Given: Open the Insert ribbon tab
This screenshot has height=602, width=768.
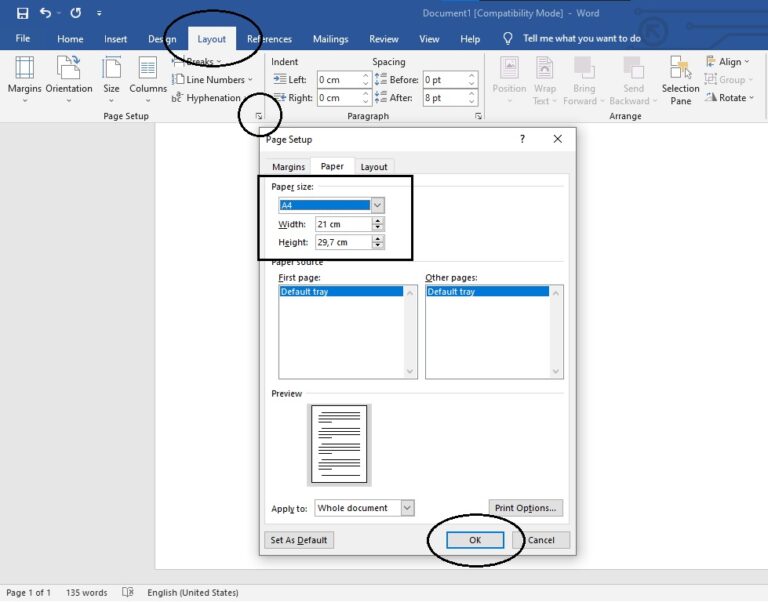Looking at the screenshot, I should (115, 39).
